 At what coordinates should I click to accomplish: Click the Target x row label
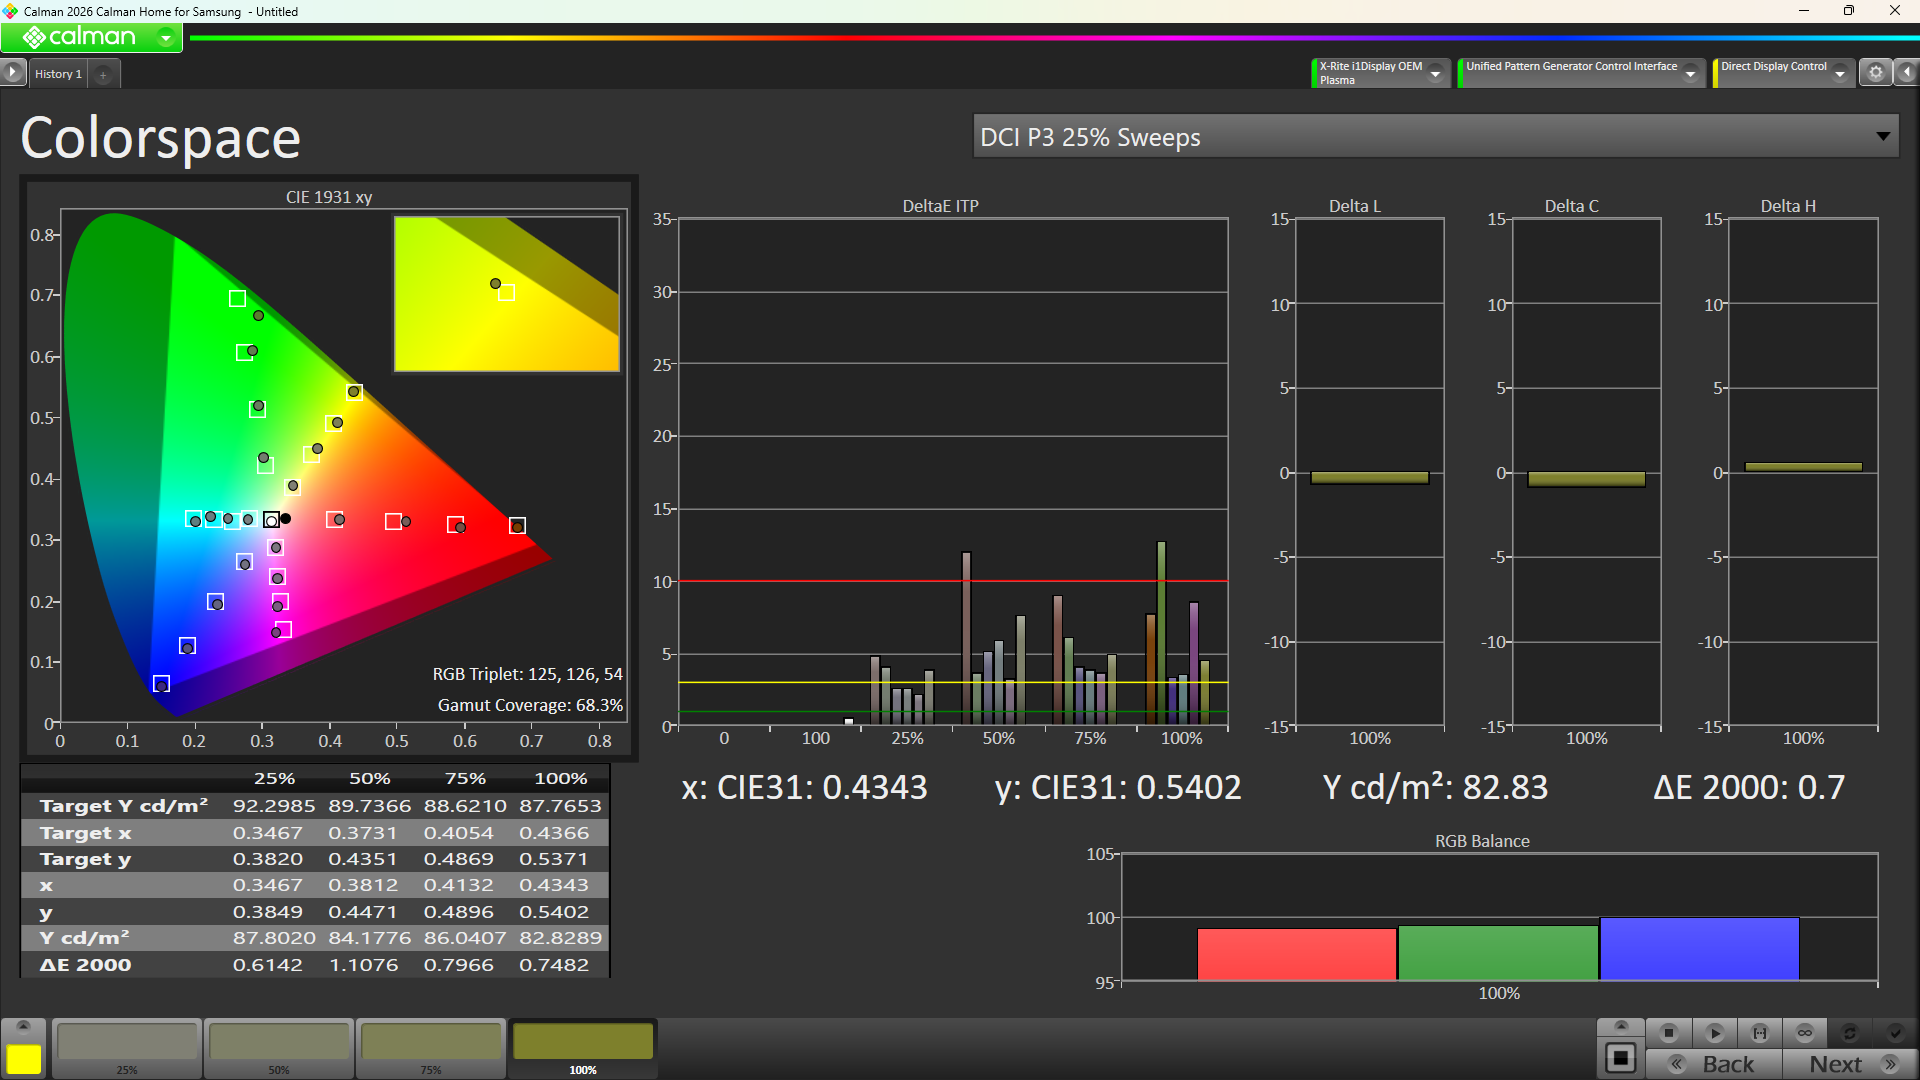pos(85,833)
